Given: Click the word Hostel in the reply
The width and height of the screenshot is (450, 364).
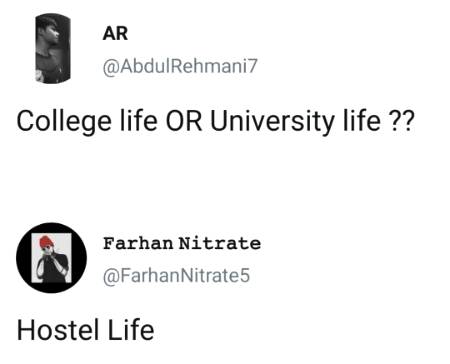Looking at the screenshot, I should tap(55, 330).
